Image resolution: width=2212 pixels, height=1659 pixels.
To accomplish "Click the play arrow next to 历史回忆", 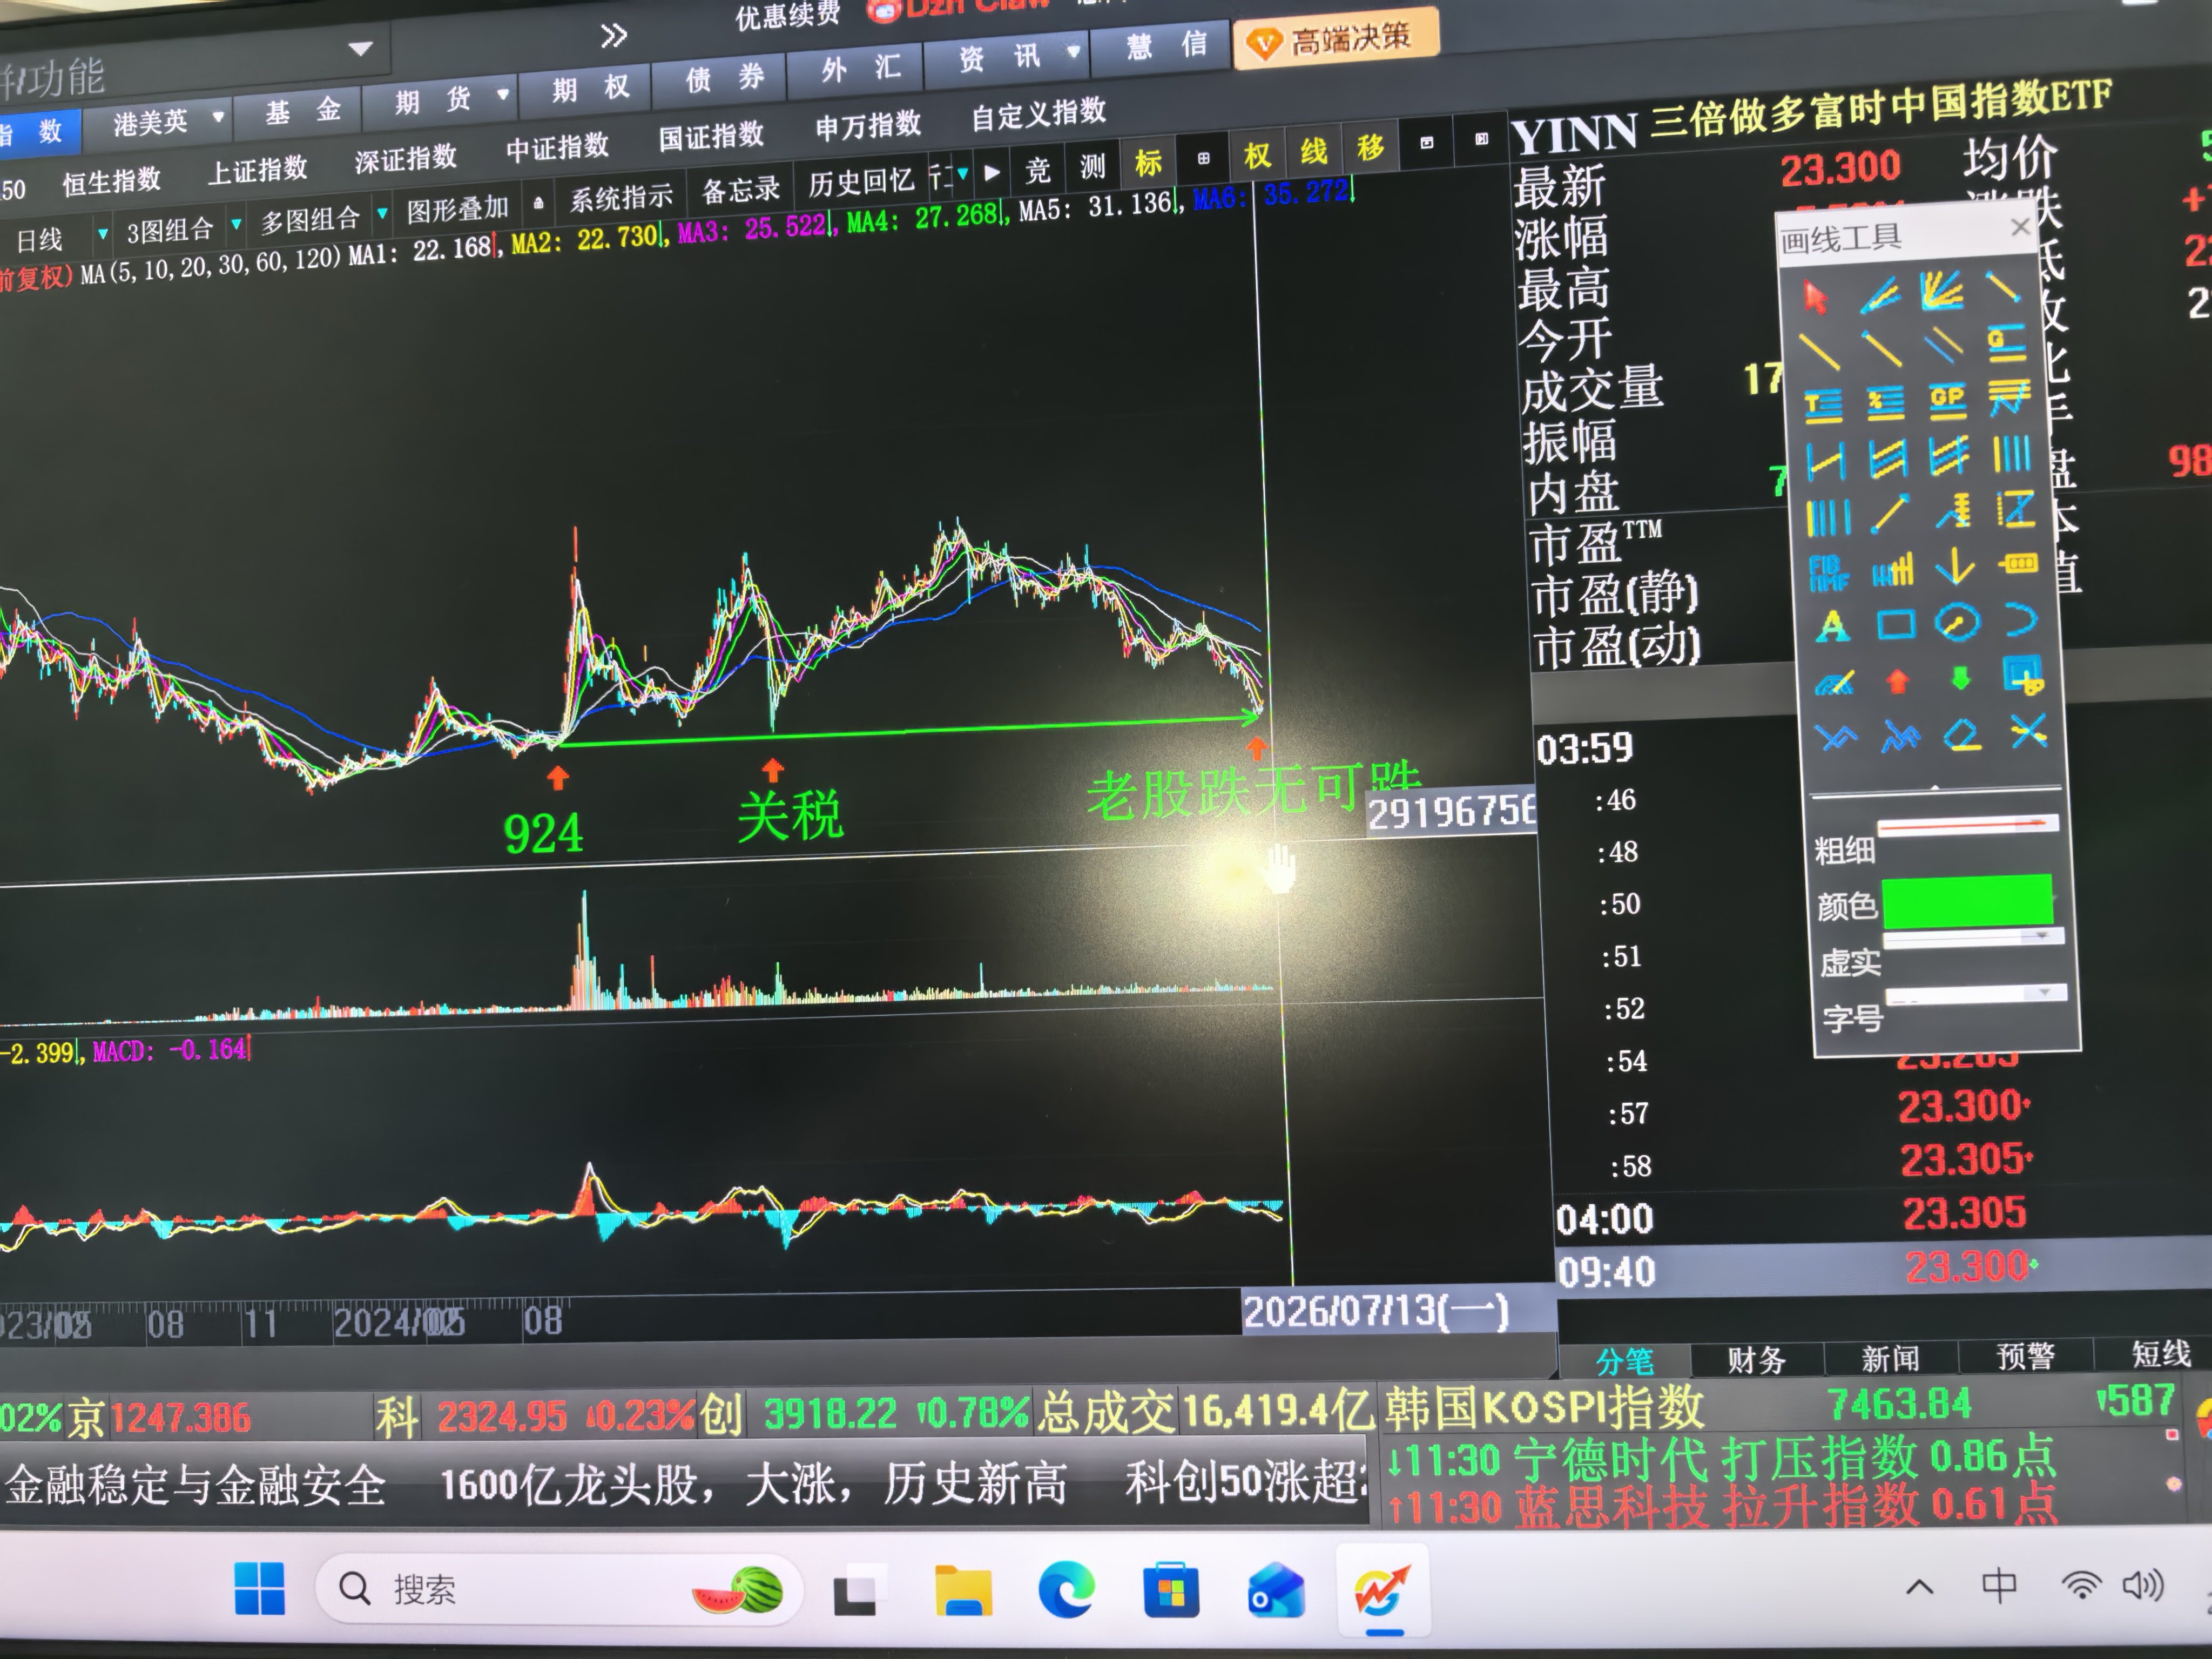I will (991, 172).
